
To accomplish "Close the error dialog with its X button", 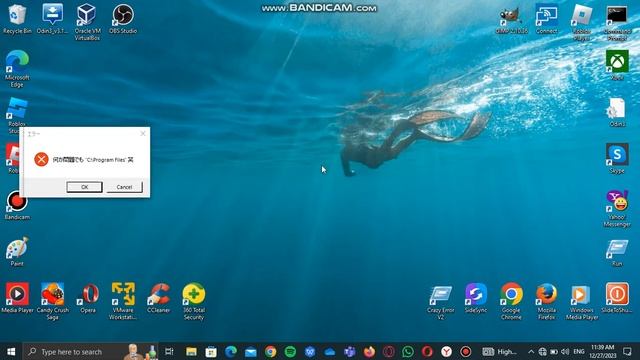I will pos(143,133).
